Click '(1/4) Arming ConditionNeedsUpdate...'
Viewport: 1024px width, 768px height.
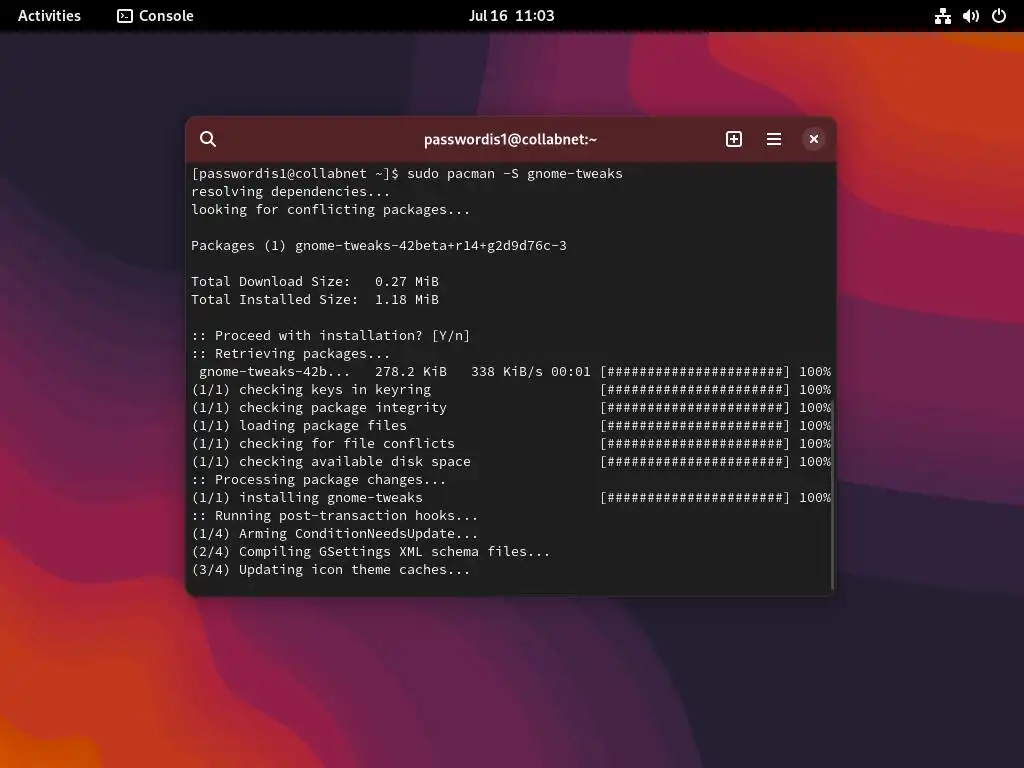click(335, 534)
